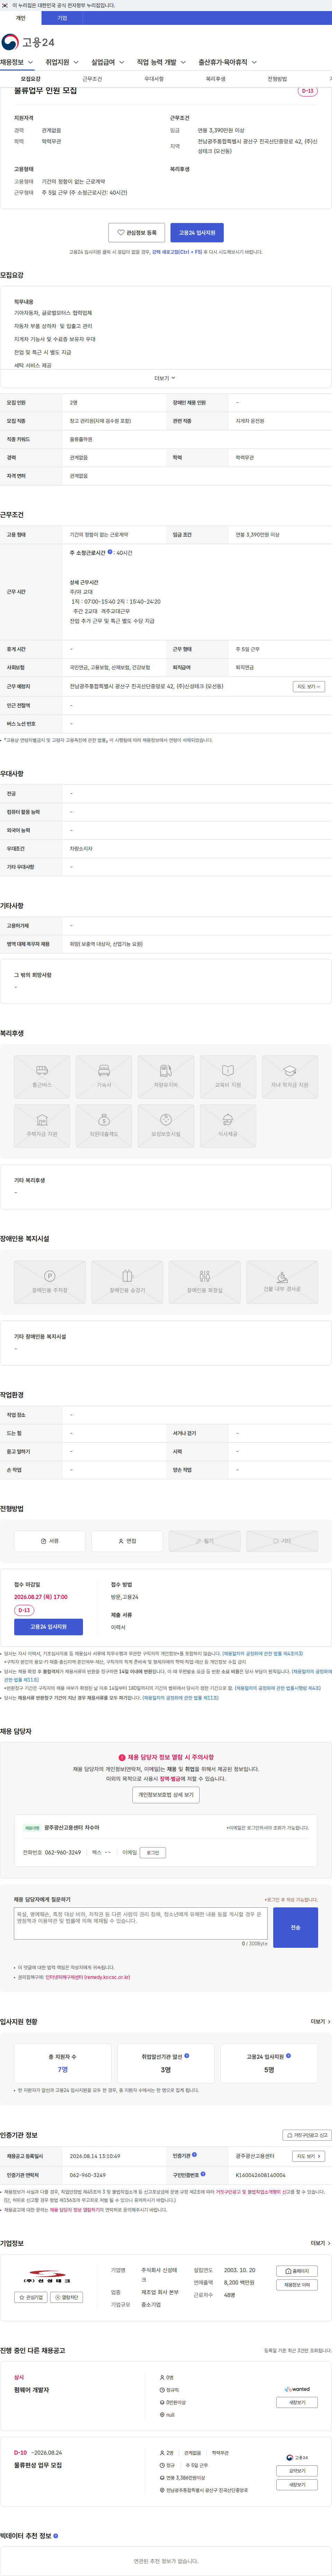
Task: Switch to the 기업 tab
Action: point(62,18)
